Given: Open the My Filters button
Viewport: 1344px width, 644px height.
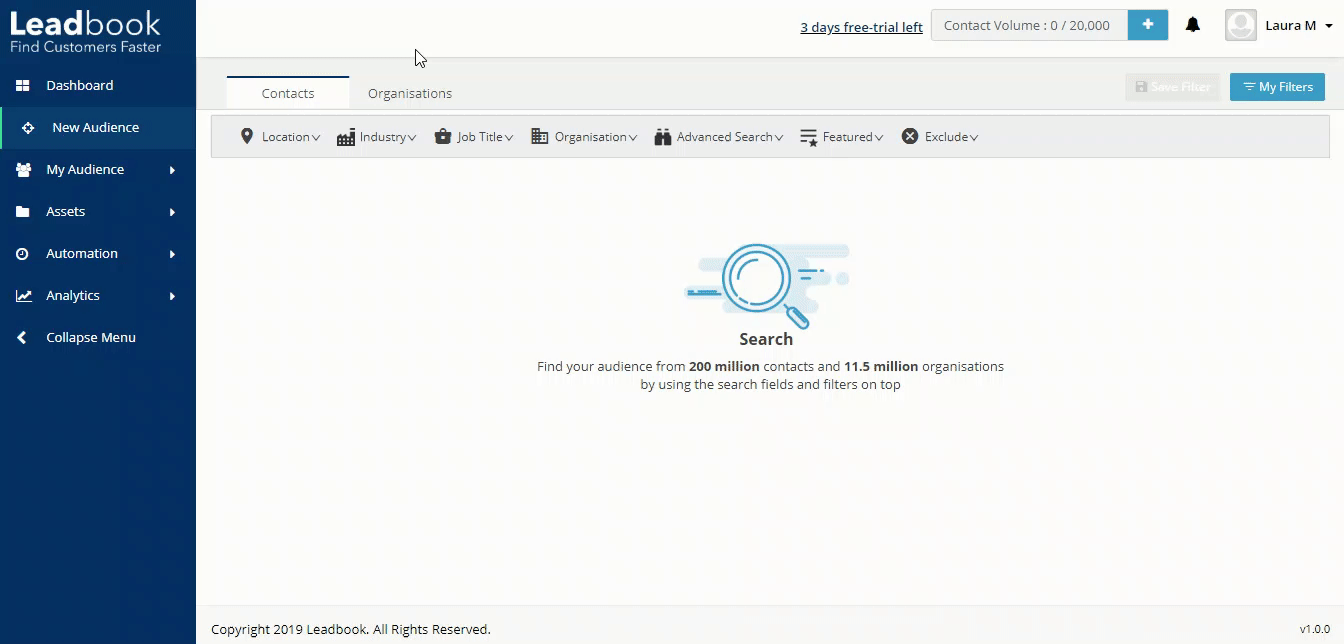Looking at the screenshot, I should click(x=1277, y=87).
